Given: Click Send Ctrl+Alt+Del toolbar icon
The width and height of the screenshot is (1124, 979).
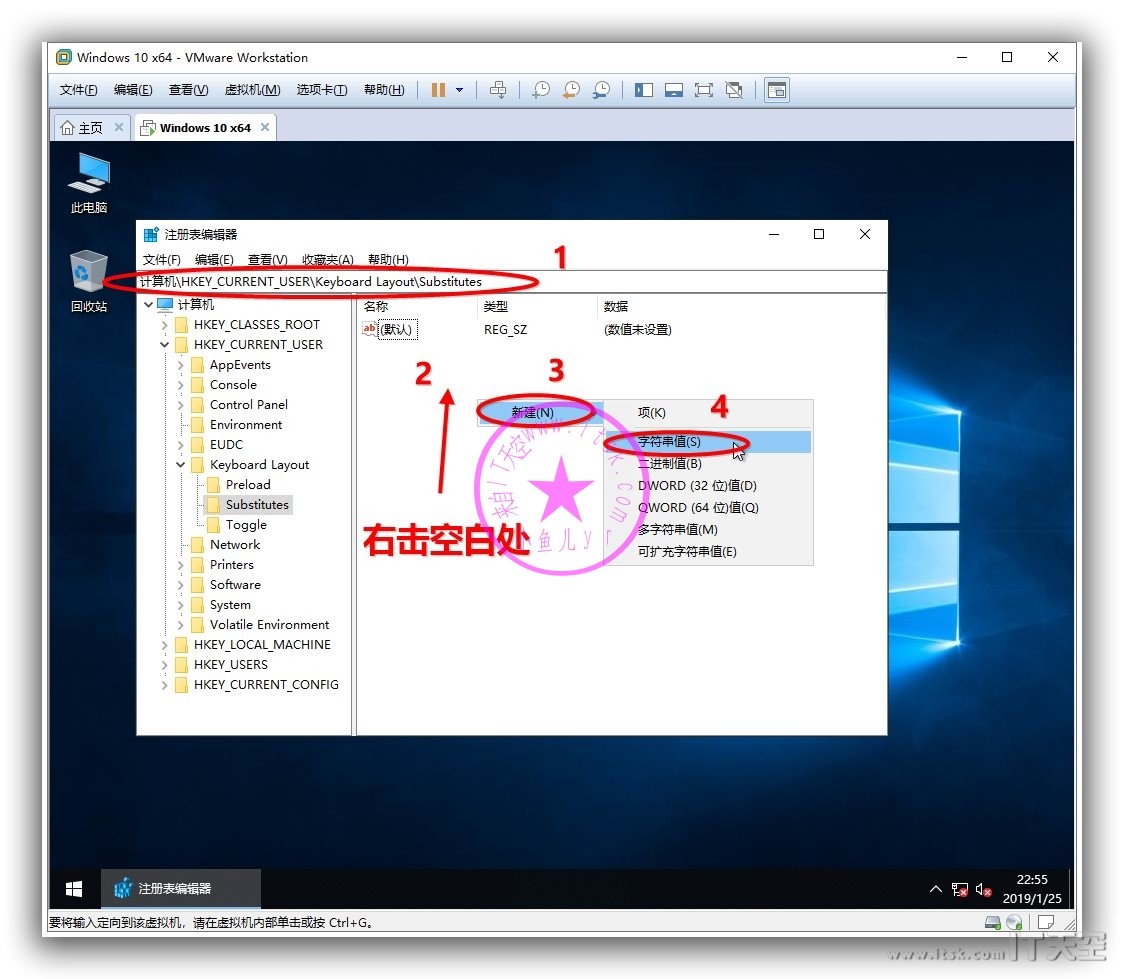Looking at the screenshot, I should tap(497, 90).
